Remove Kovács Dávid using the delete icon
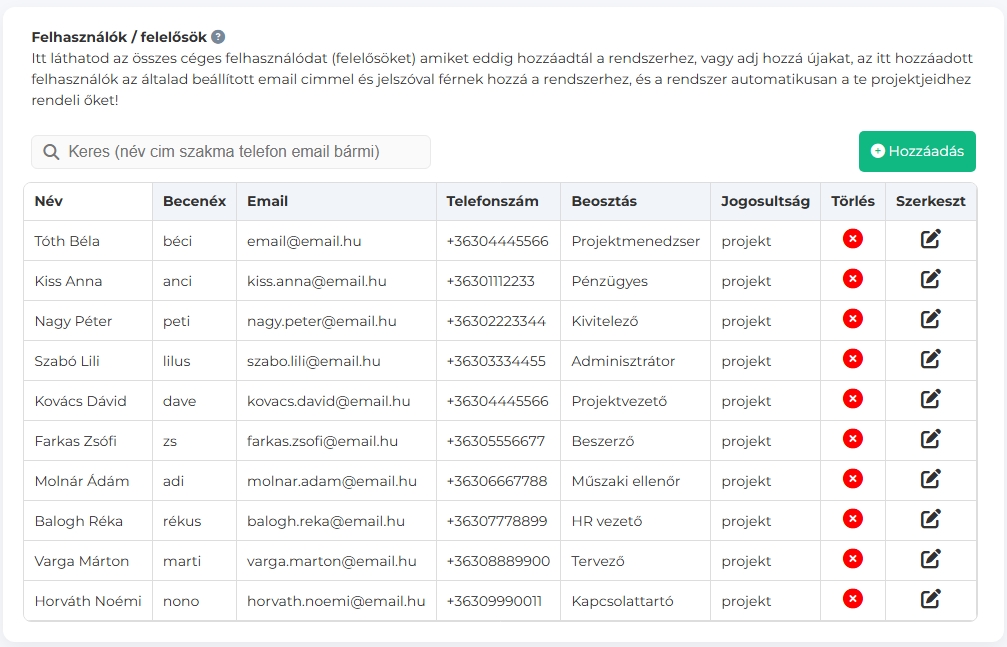This screenshot has width=1007, height=647. point(852,399)
